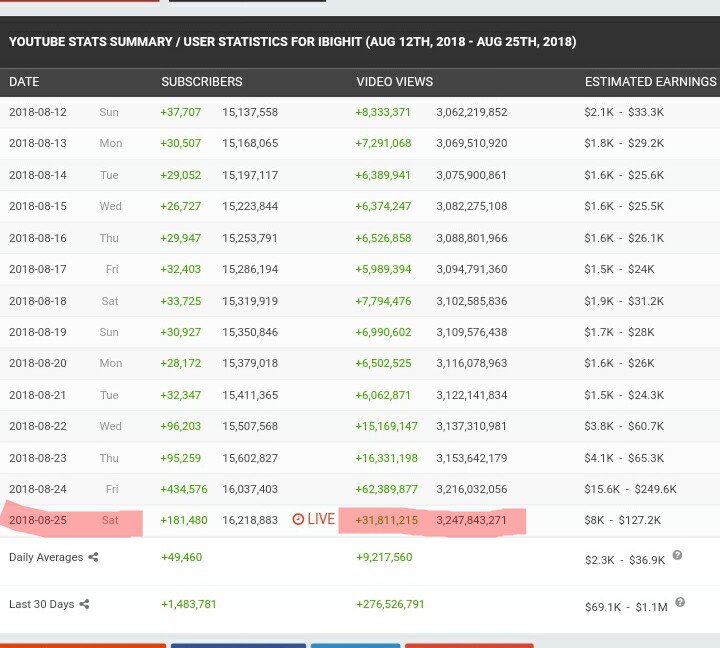Click view gain +62,389,877
Image resolution: width=720 pixels, height=648 pixels.
pyautogui.click(x=386, y=489)
